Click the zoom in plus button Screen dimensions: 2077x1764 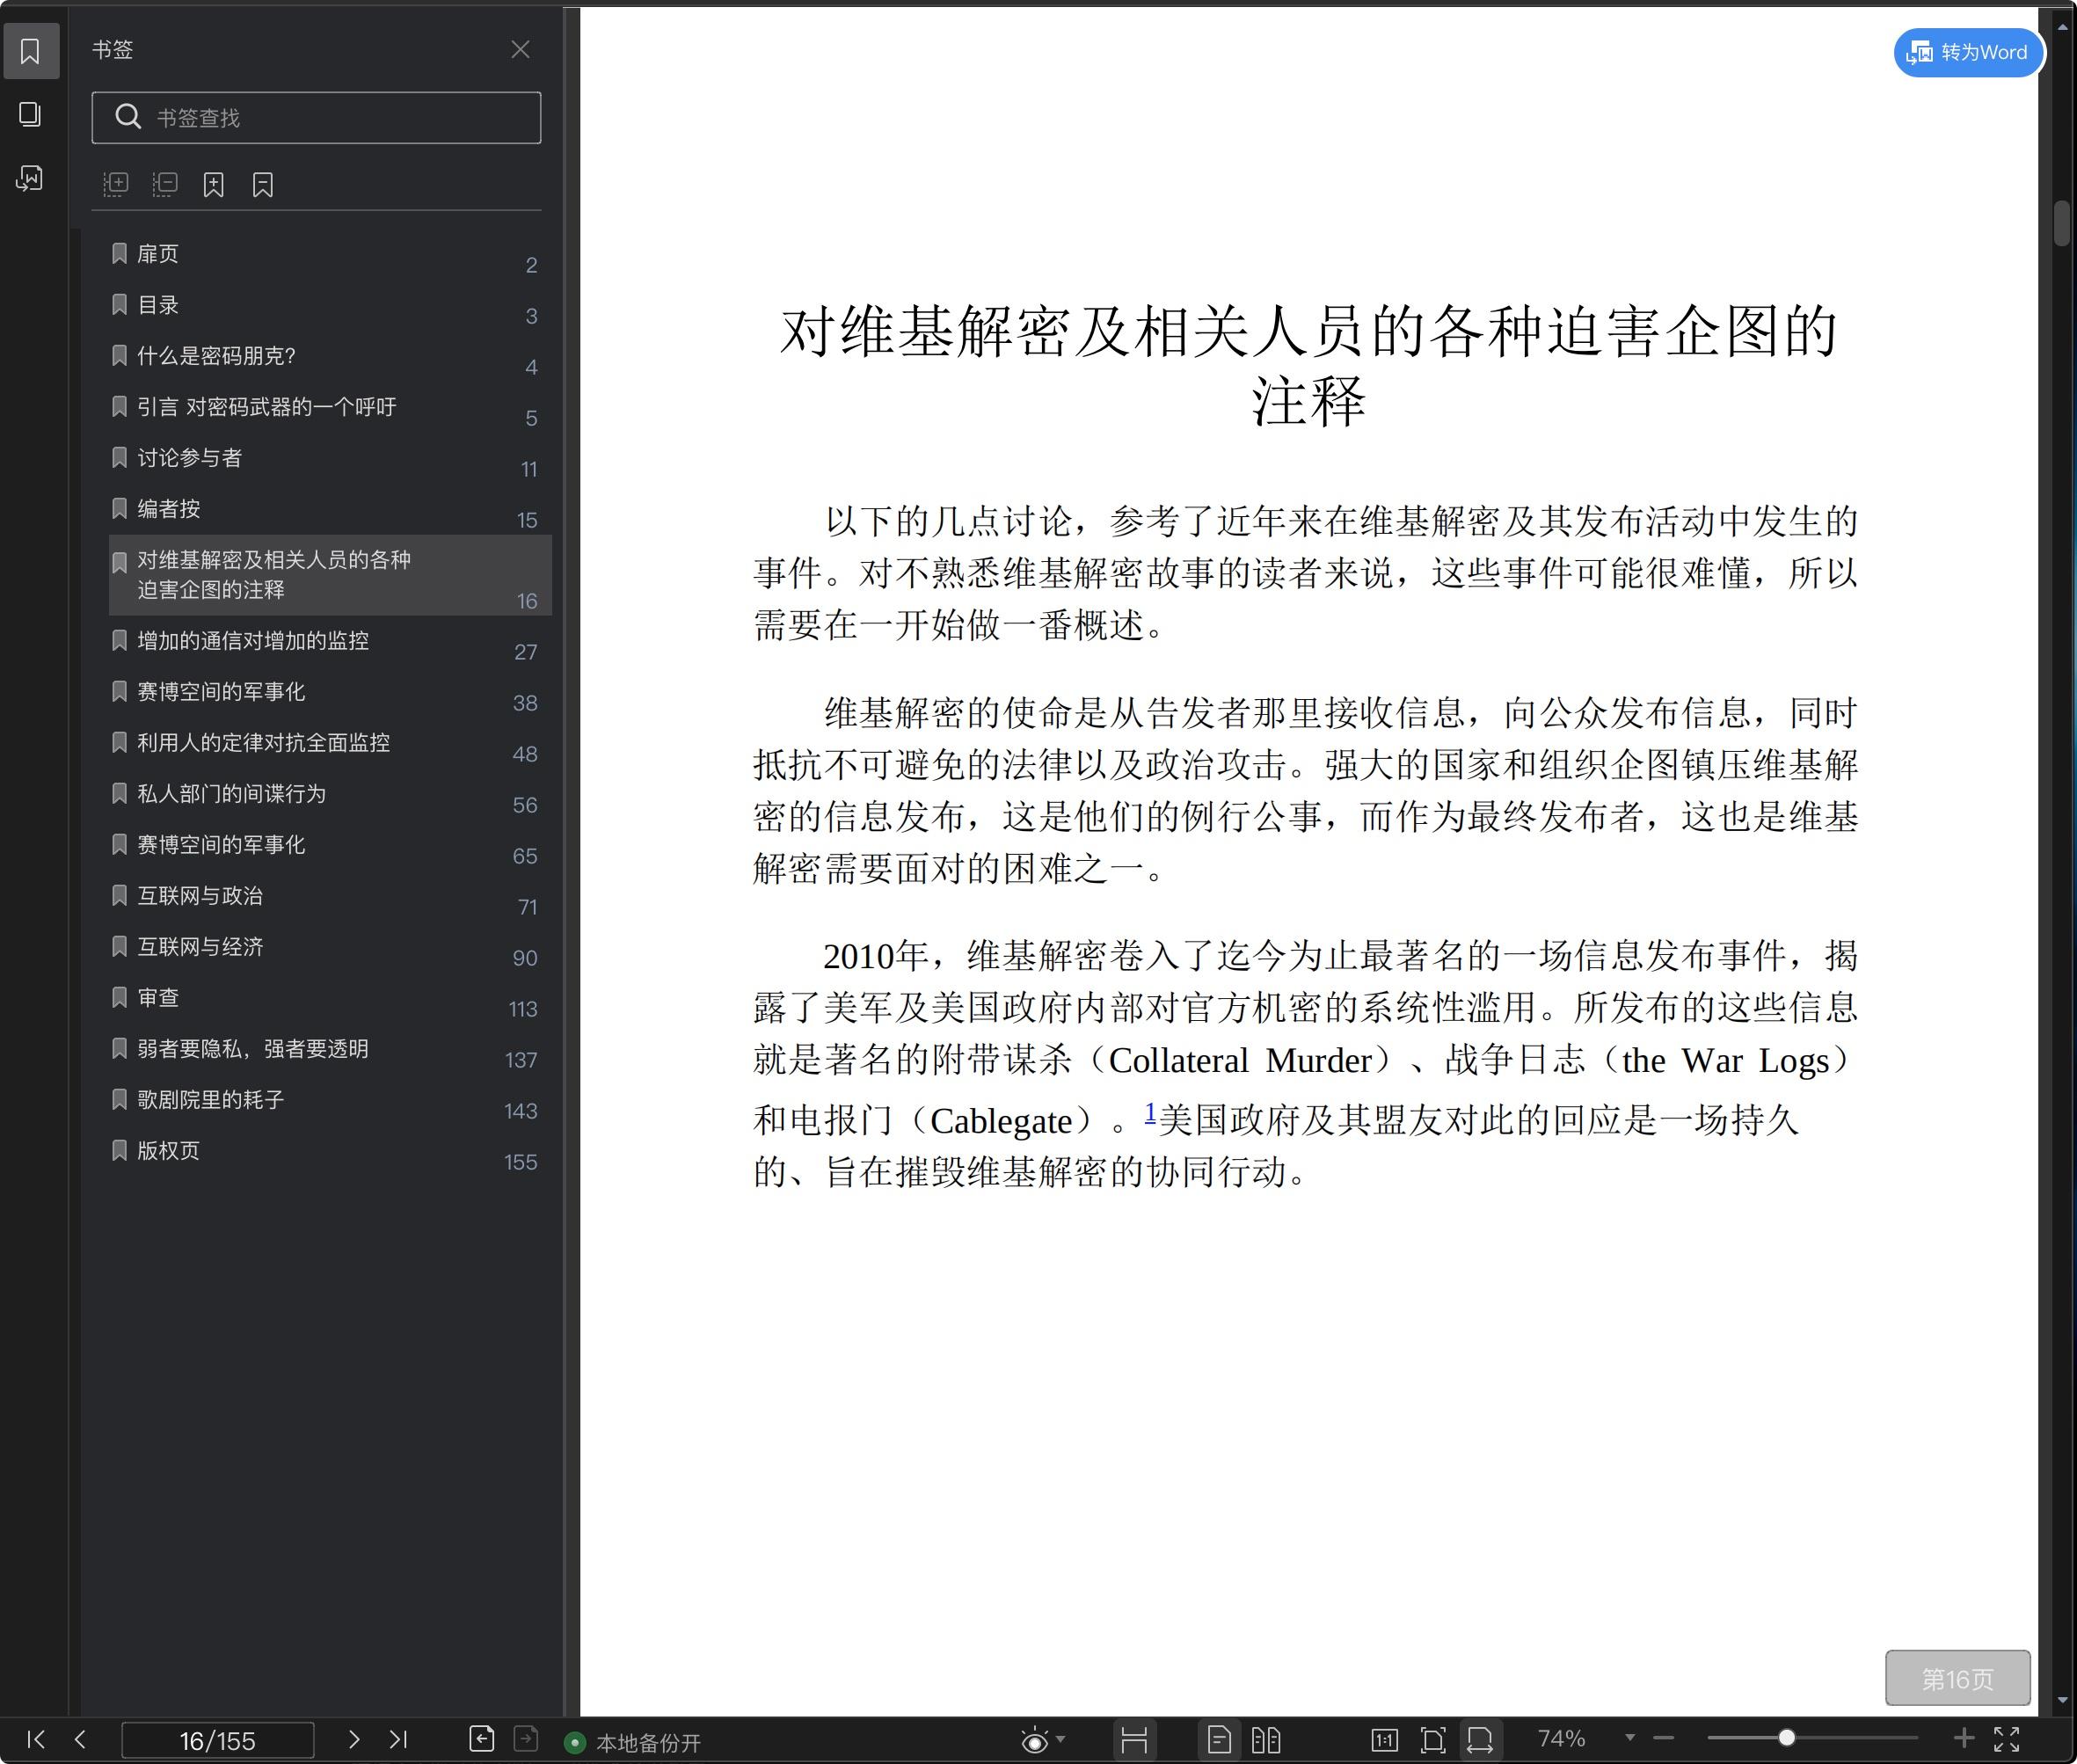[x=1964, y=1738]
